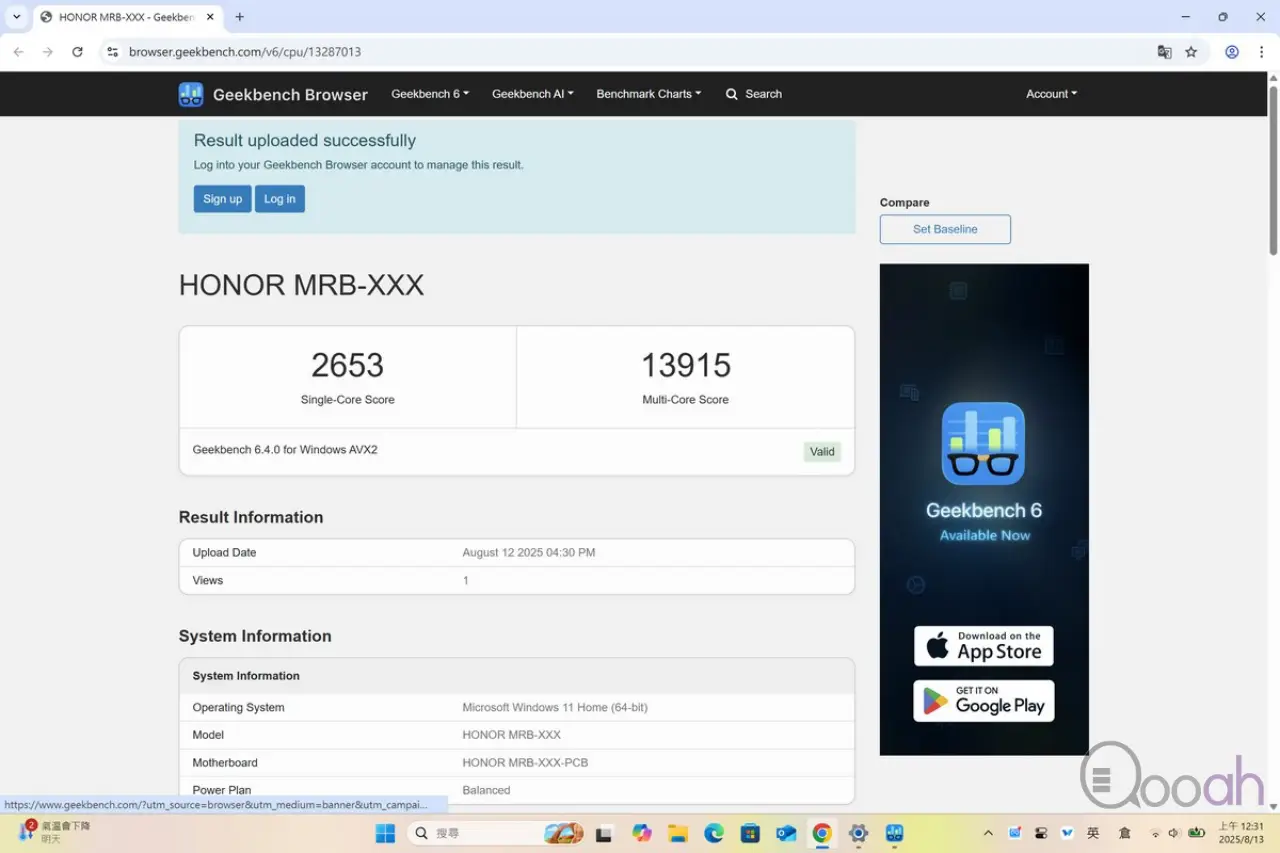Viewport: 1280px width, 853px height.
Task: Bookmark this page with the star icon
Action: point(1191,52)
